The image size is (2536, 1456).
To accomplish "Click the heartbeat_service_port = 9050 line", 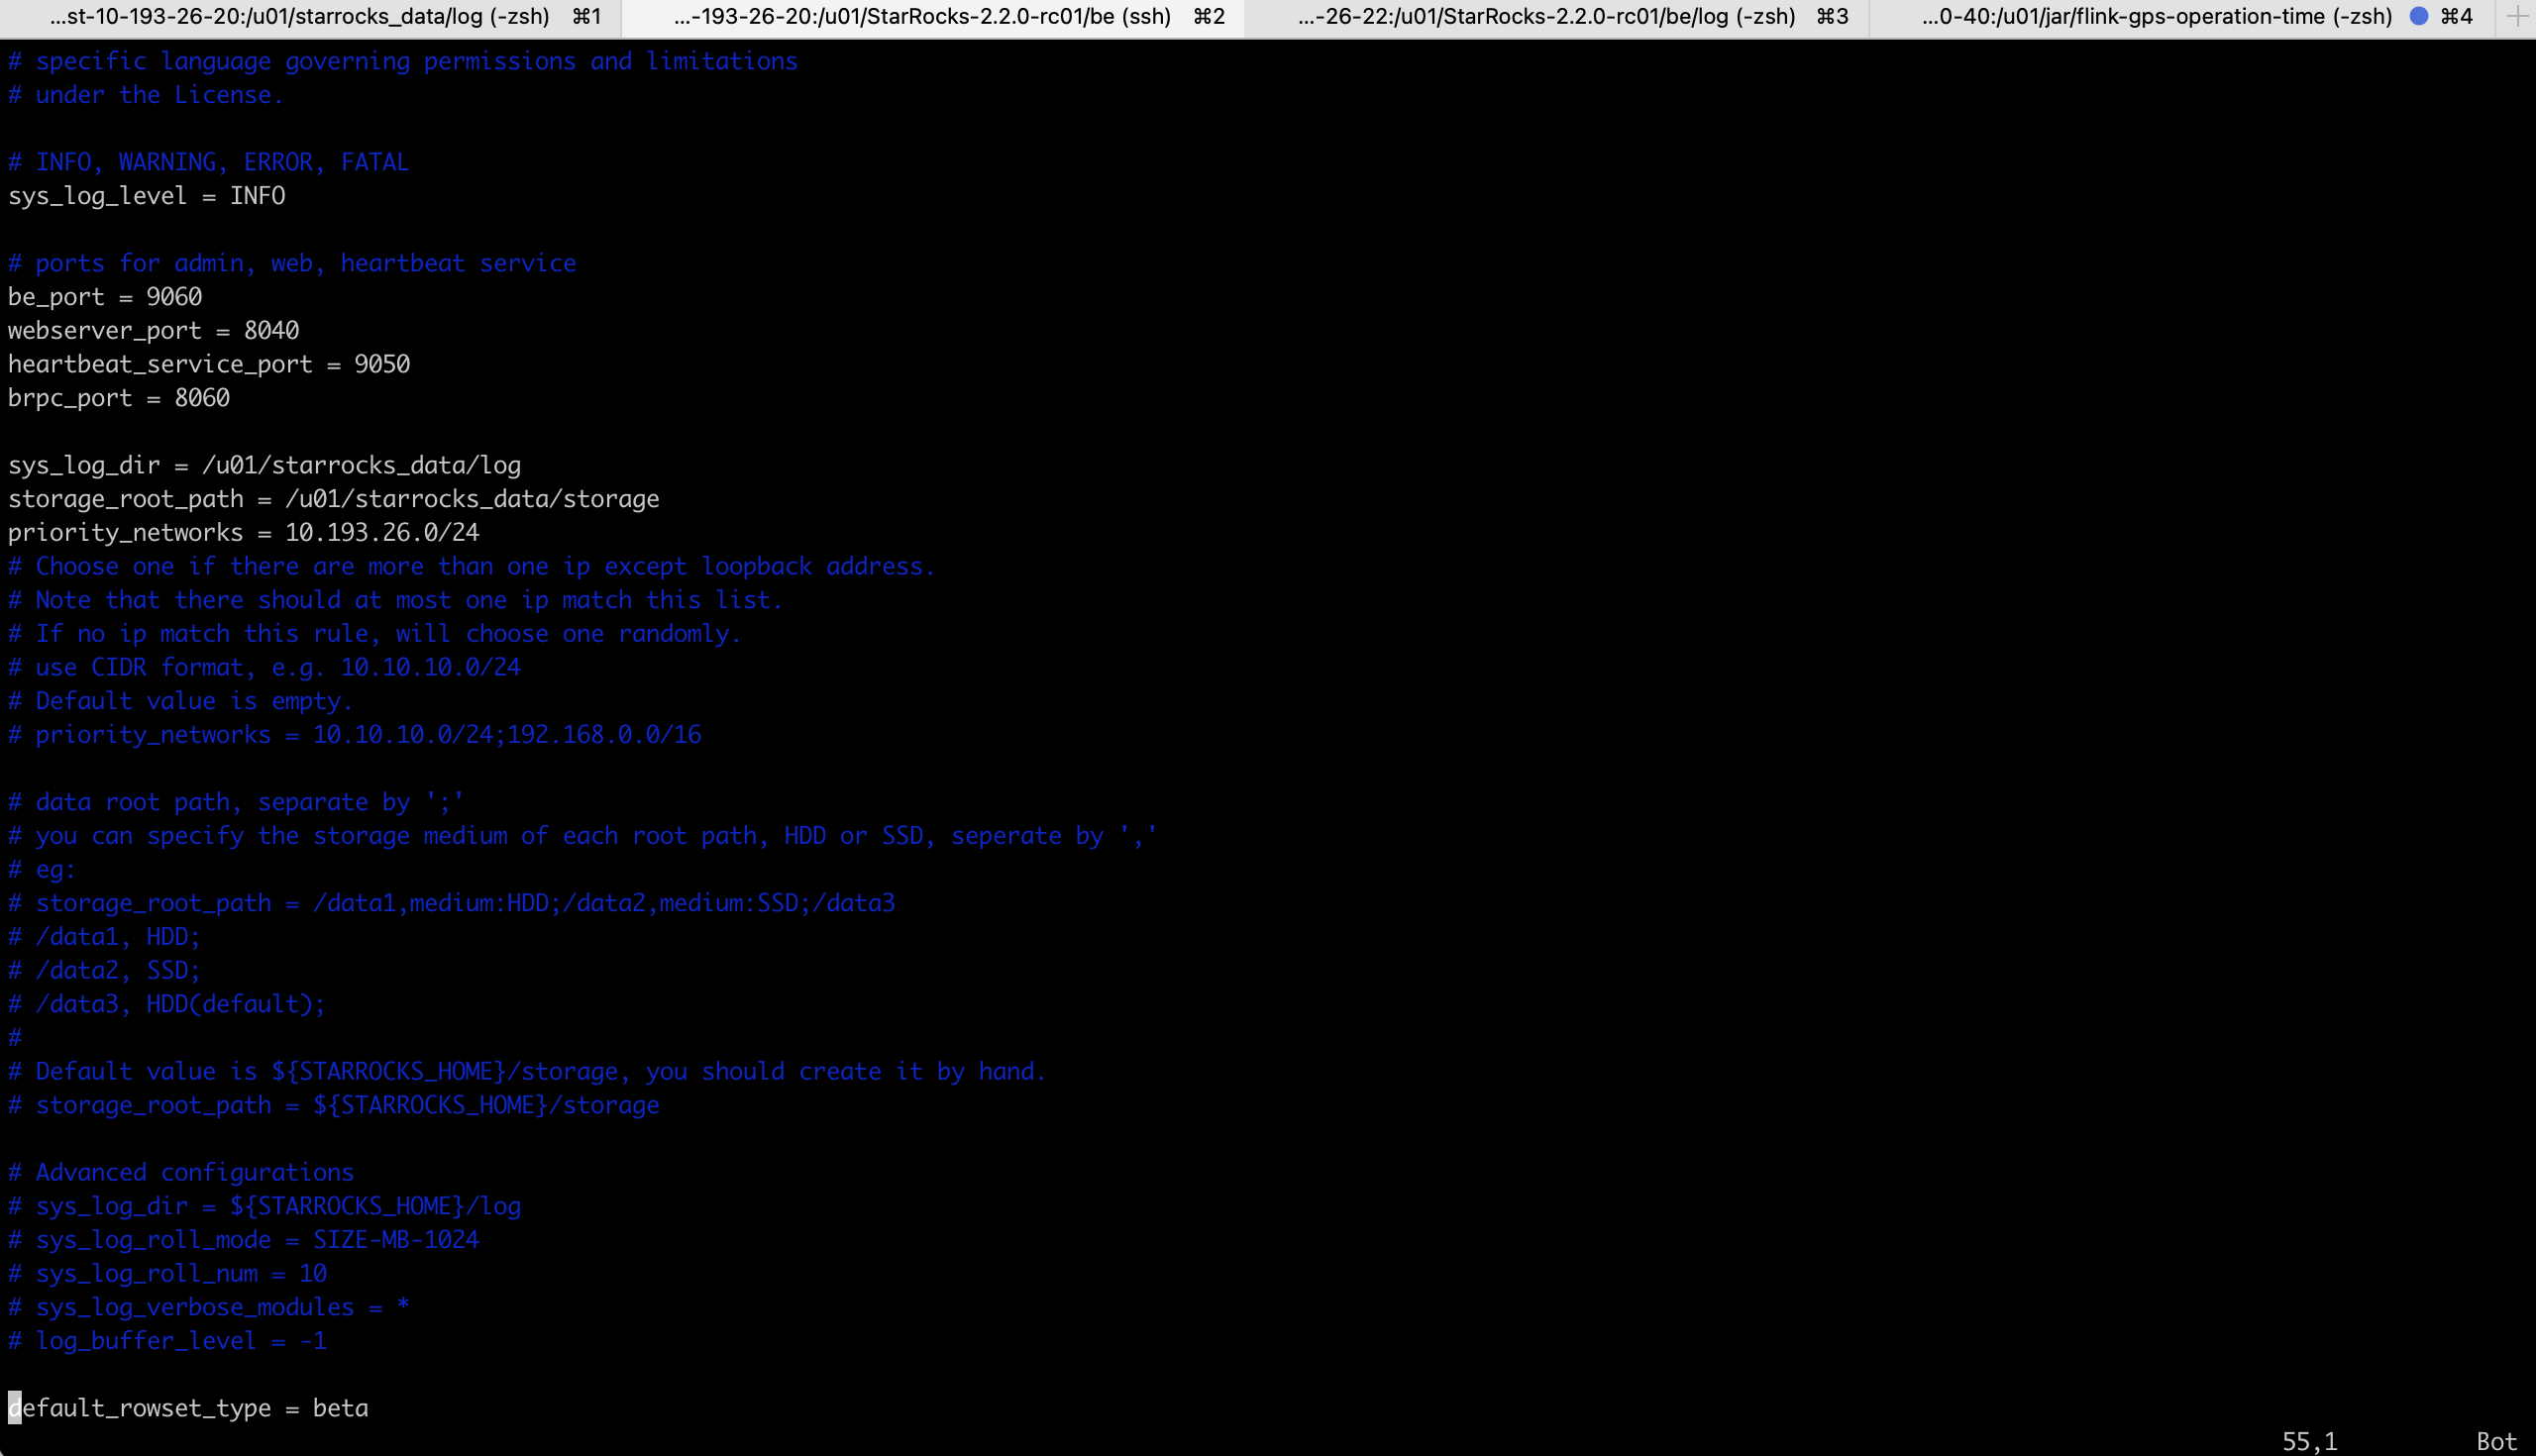I will (x=209, y=364).
